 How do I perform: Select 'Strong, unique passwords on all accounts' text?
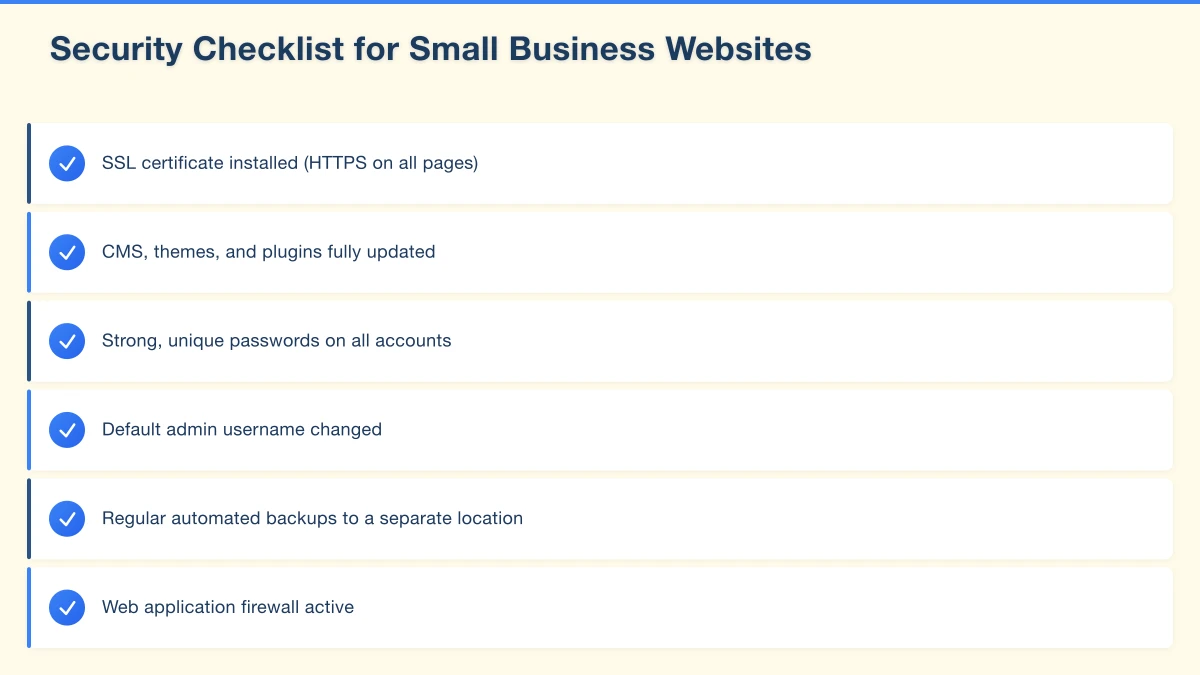coord(276,341)
